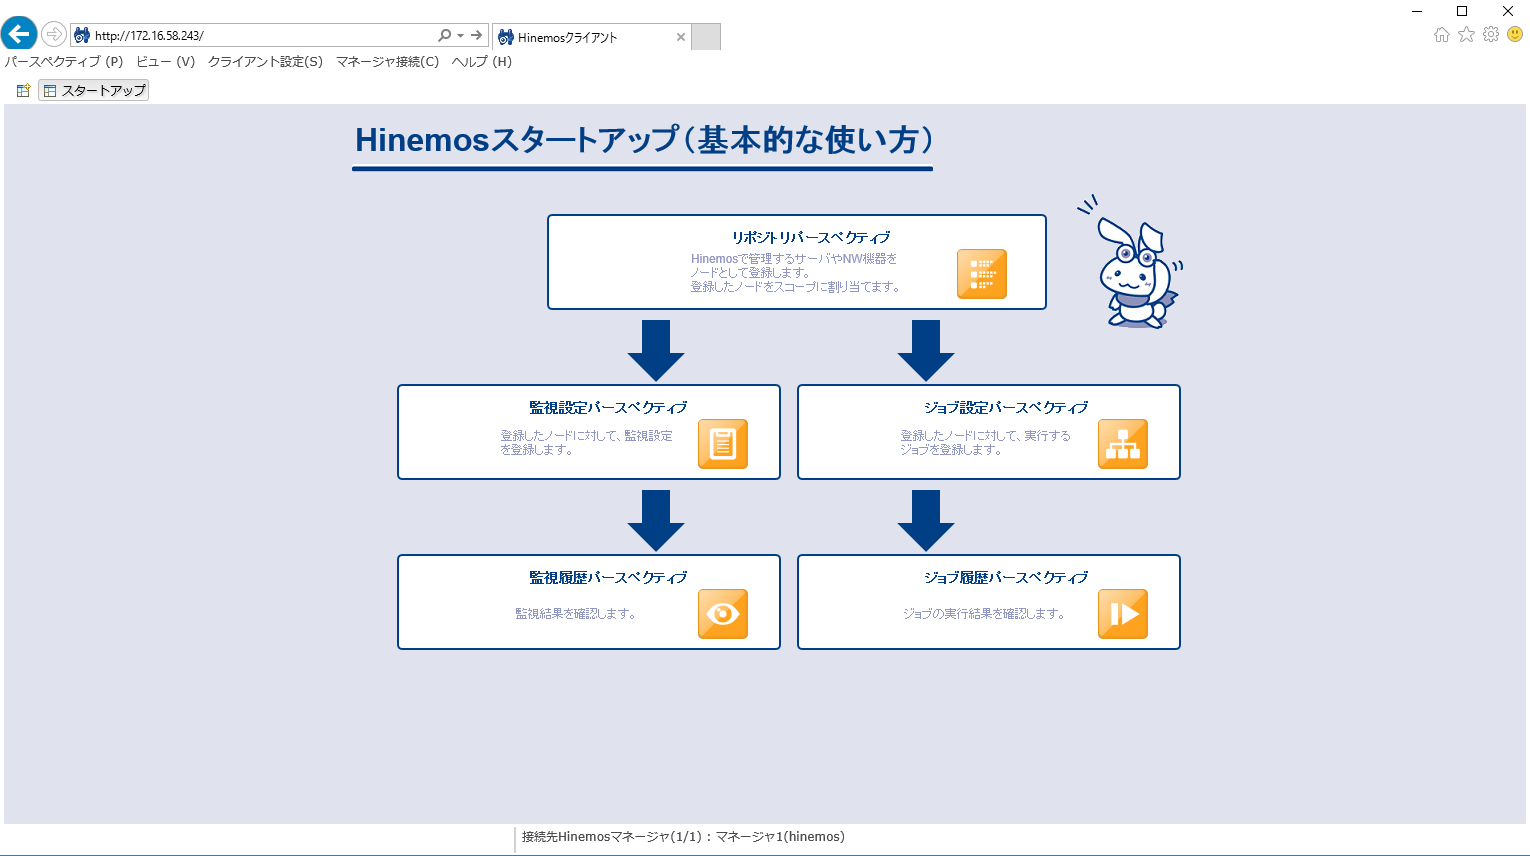Click the smiley feedback icon

(x=1515, y=35)
